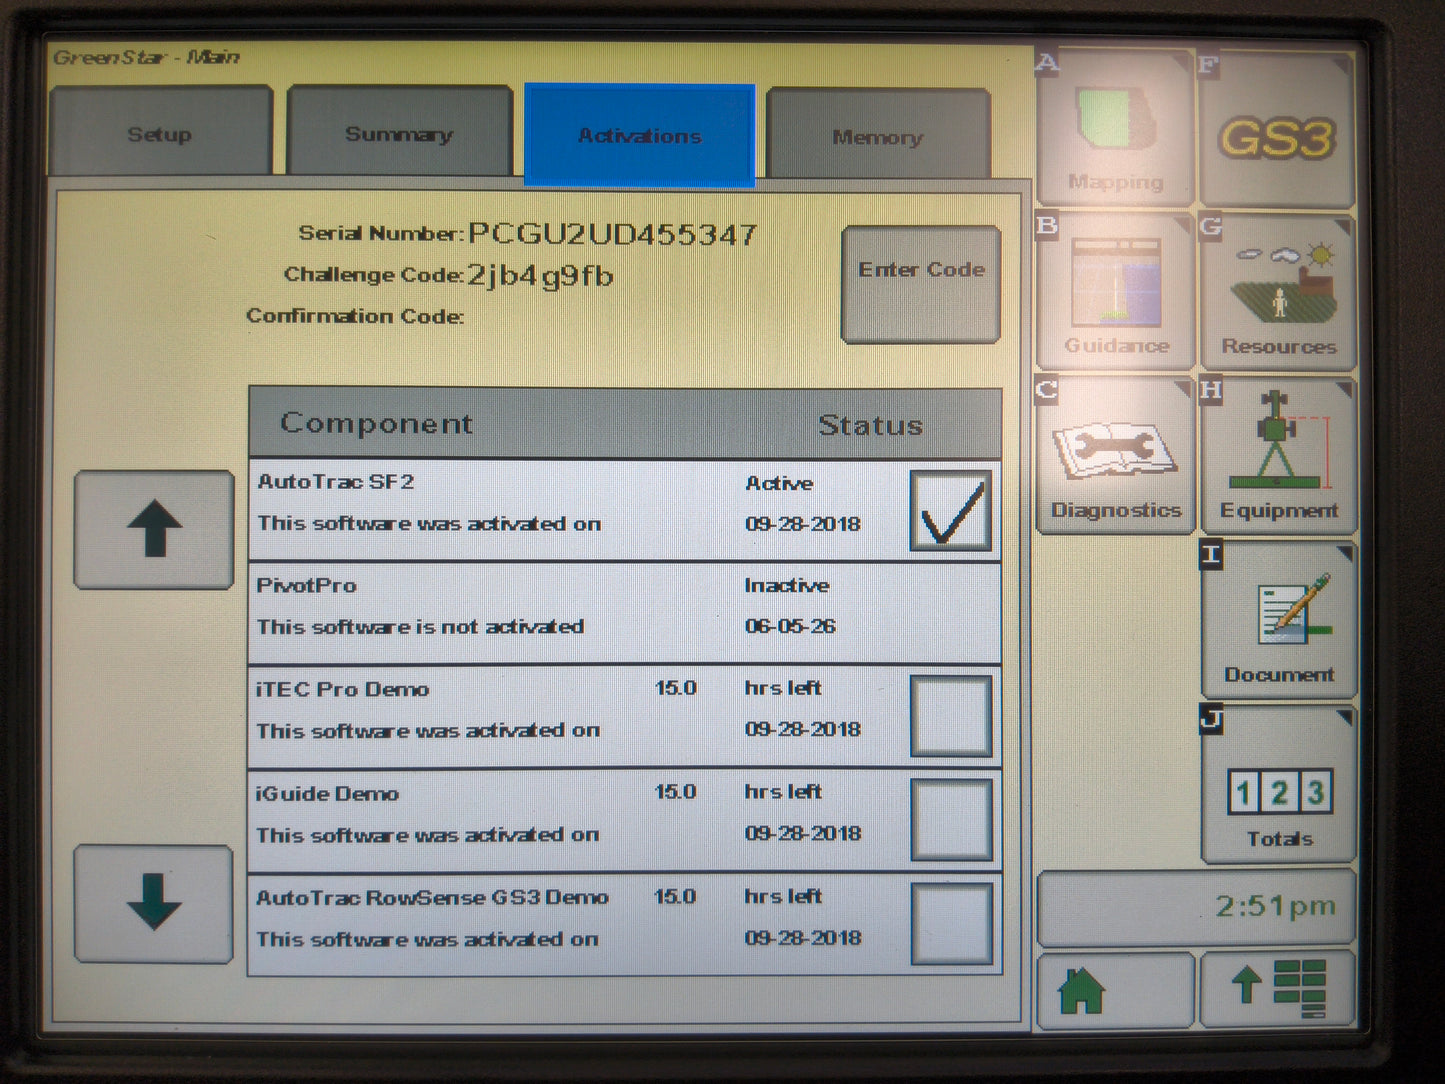Click 15.0 hours value for iTEC Pro Demo
The width and height of the screenshot is (1445, 1084).
(x=676, y=688)
